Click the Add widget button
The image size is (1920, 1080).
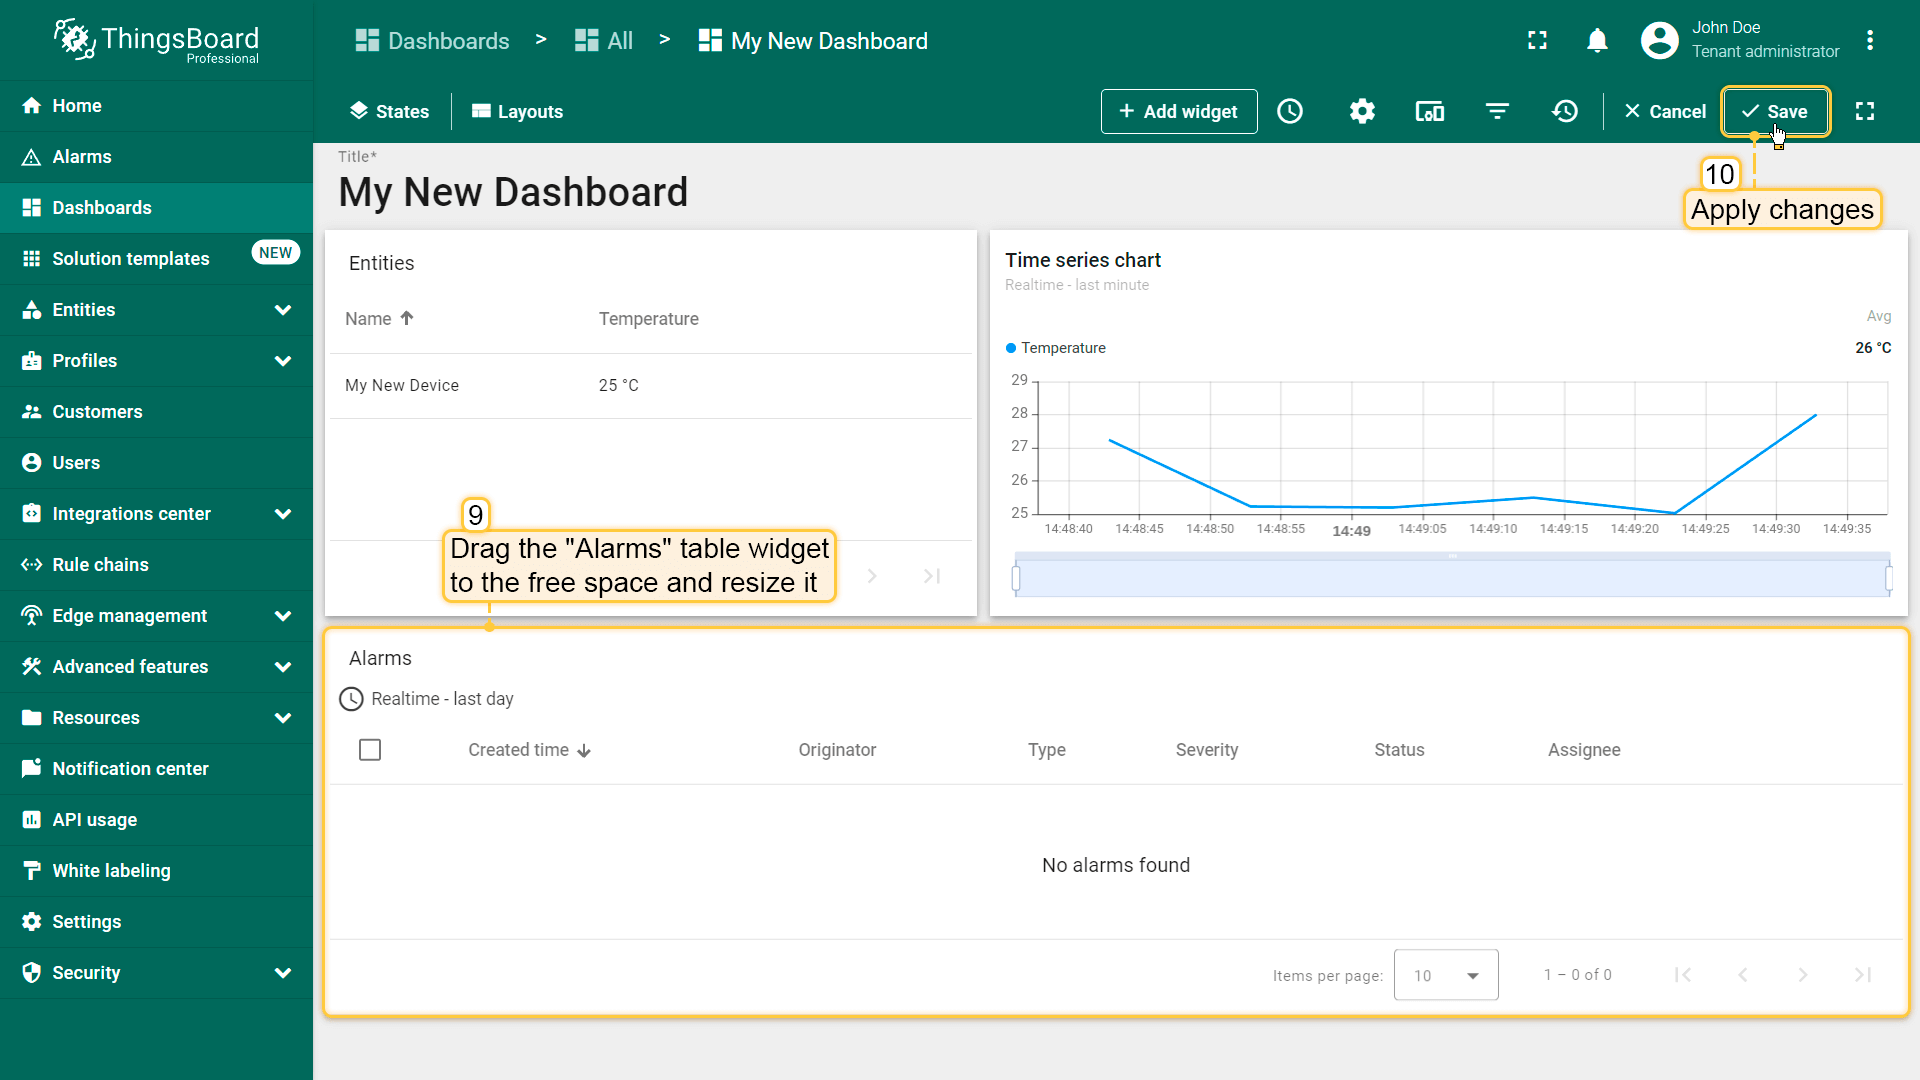click(1178, 111)
